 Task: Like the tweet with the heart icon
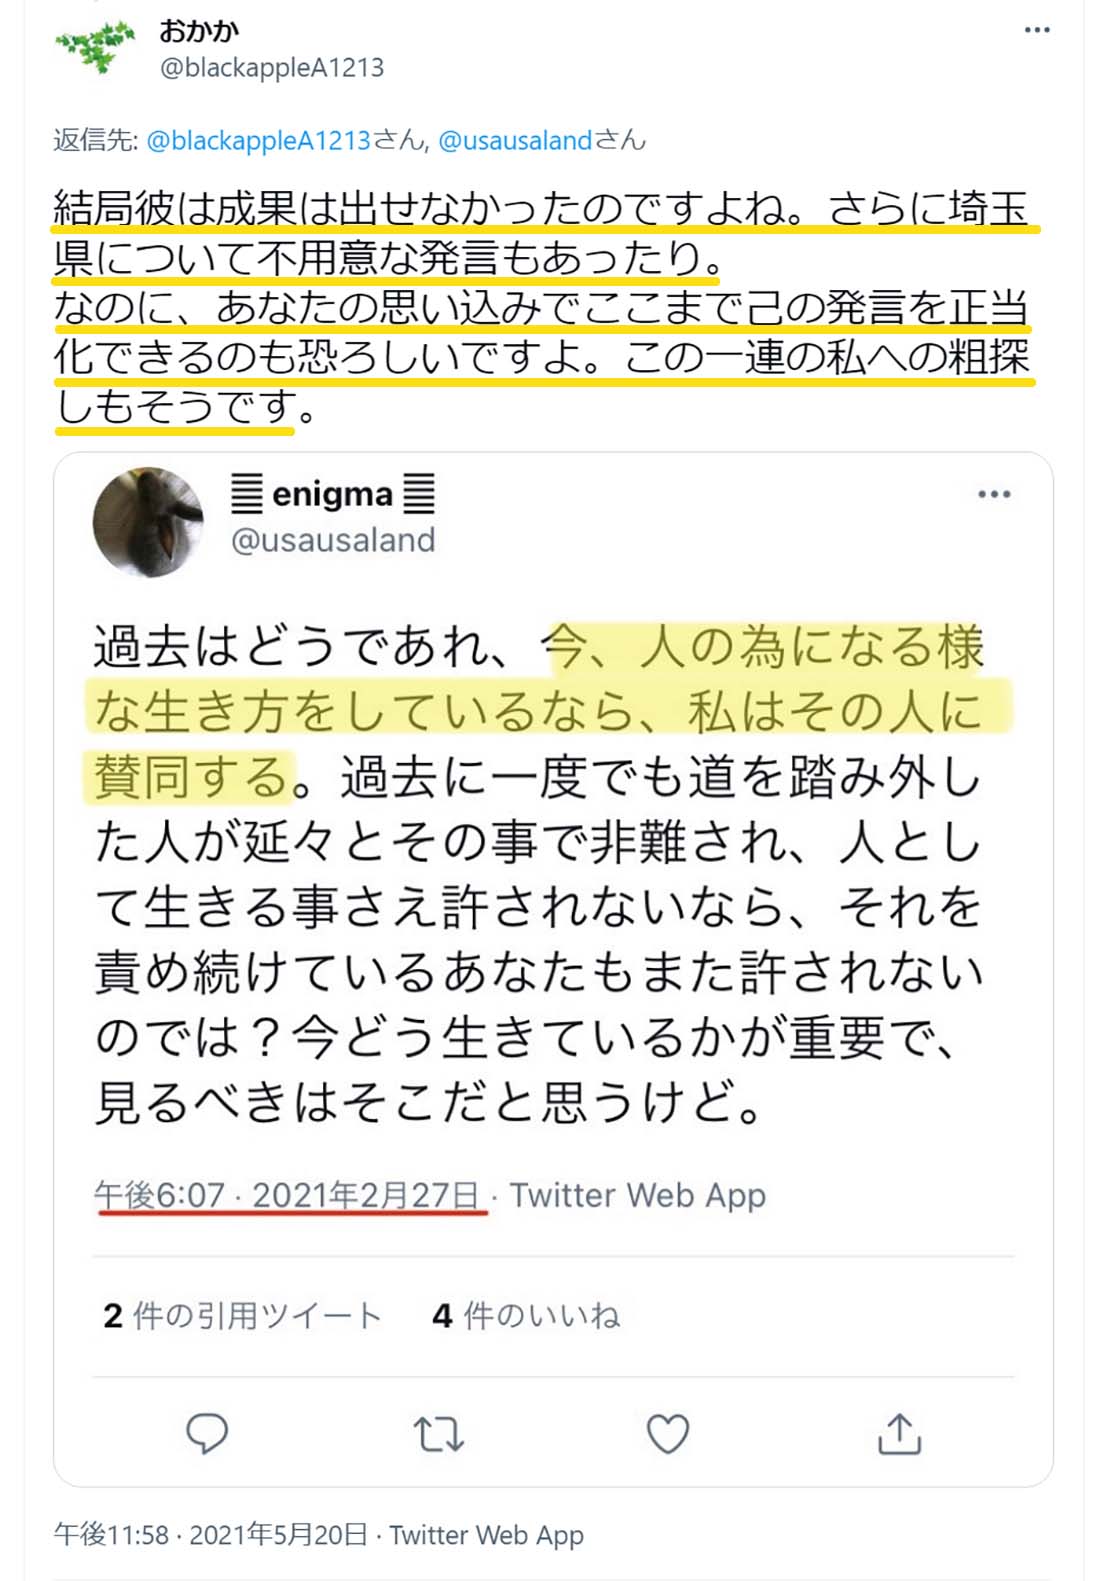click(668, 1434)
